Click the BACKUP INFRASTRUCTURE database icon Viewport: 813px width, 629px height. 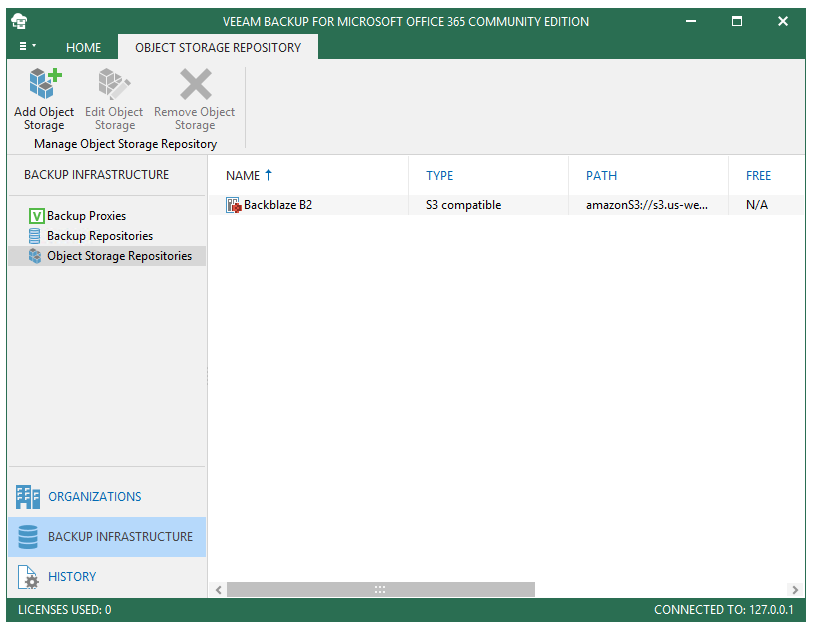click(x=28, y=537)
